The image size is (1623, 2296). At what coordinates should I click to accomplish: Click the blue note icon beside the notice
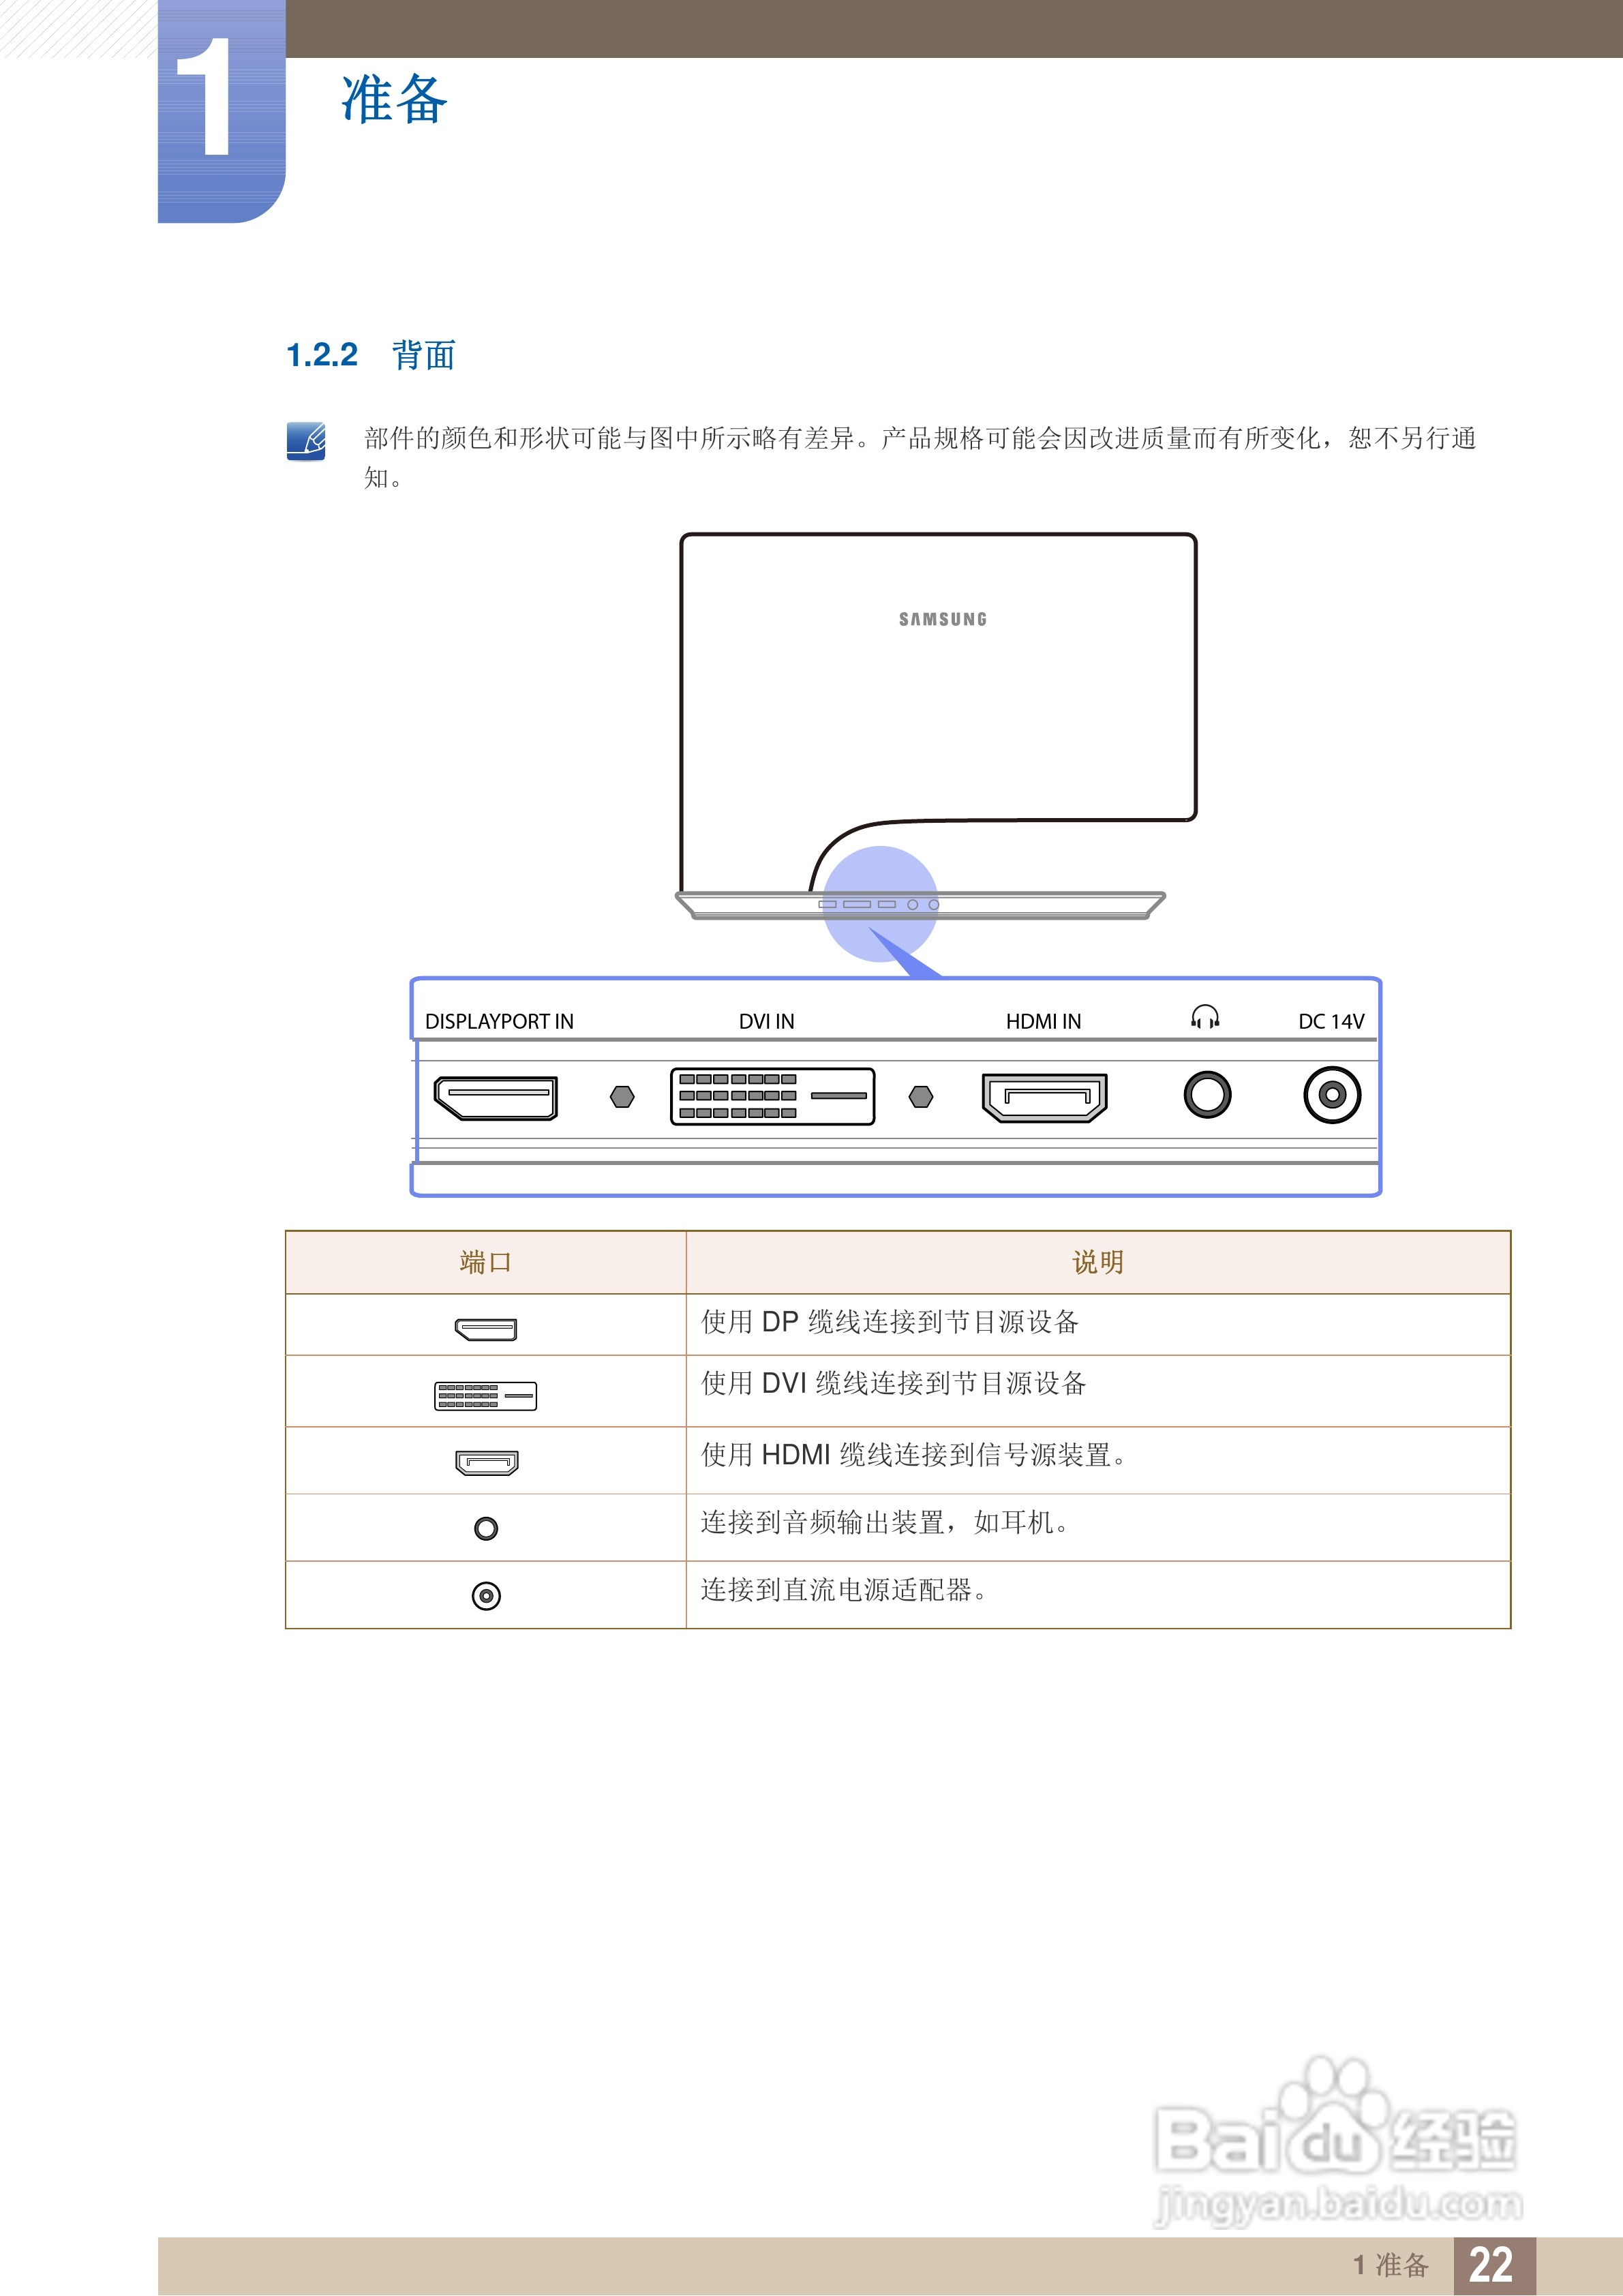[306, 441]
